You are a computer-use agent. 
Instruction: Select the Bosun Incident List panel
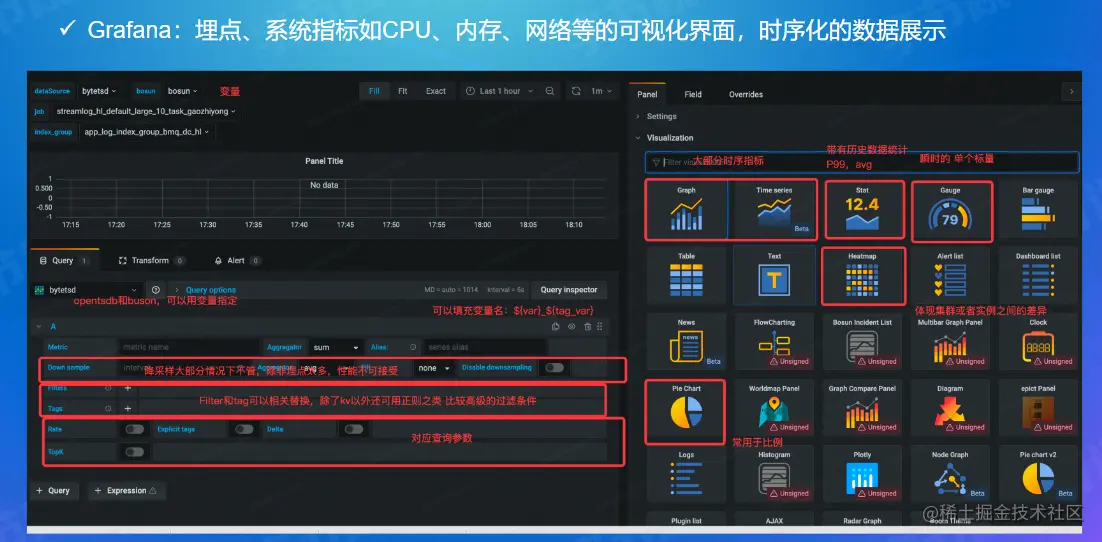[x=862, y=341]
